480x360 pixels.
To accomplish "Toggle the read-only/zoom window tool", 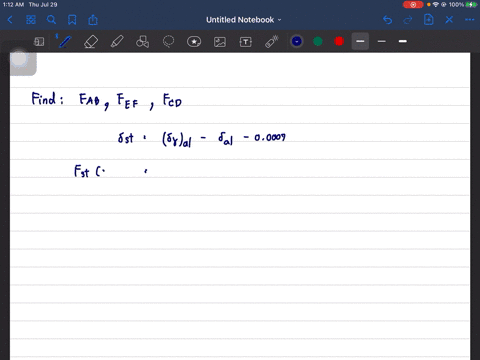I will click(x=39, y=42).
